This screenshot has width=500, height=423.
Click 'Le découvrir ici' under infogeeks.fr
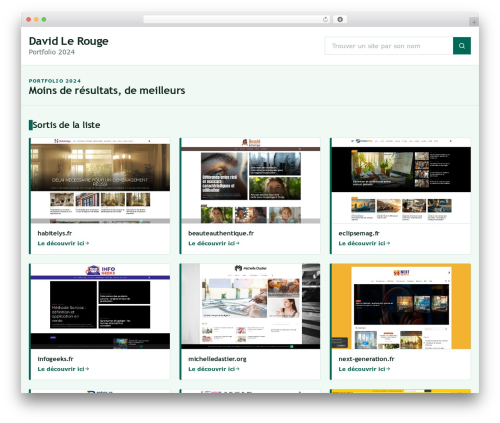(x=63, y=369)
